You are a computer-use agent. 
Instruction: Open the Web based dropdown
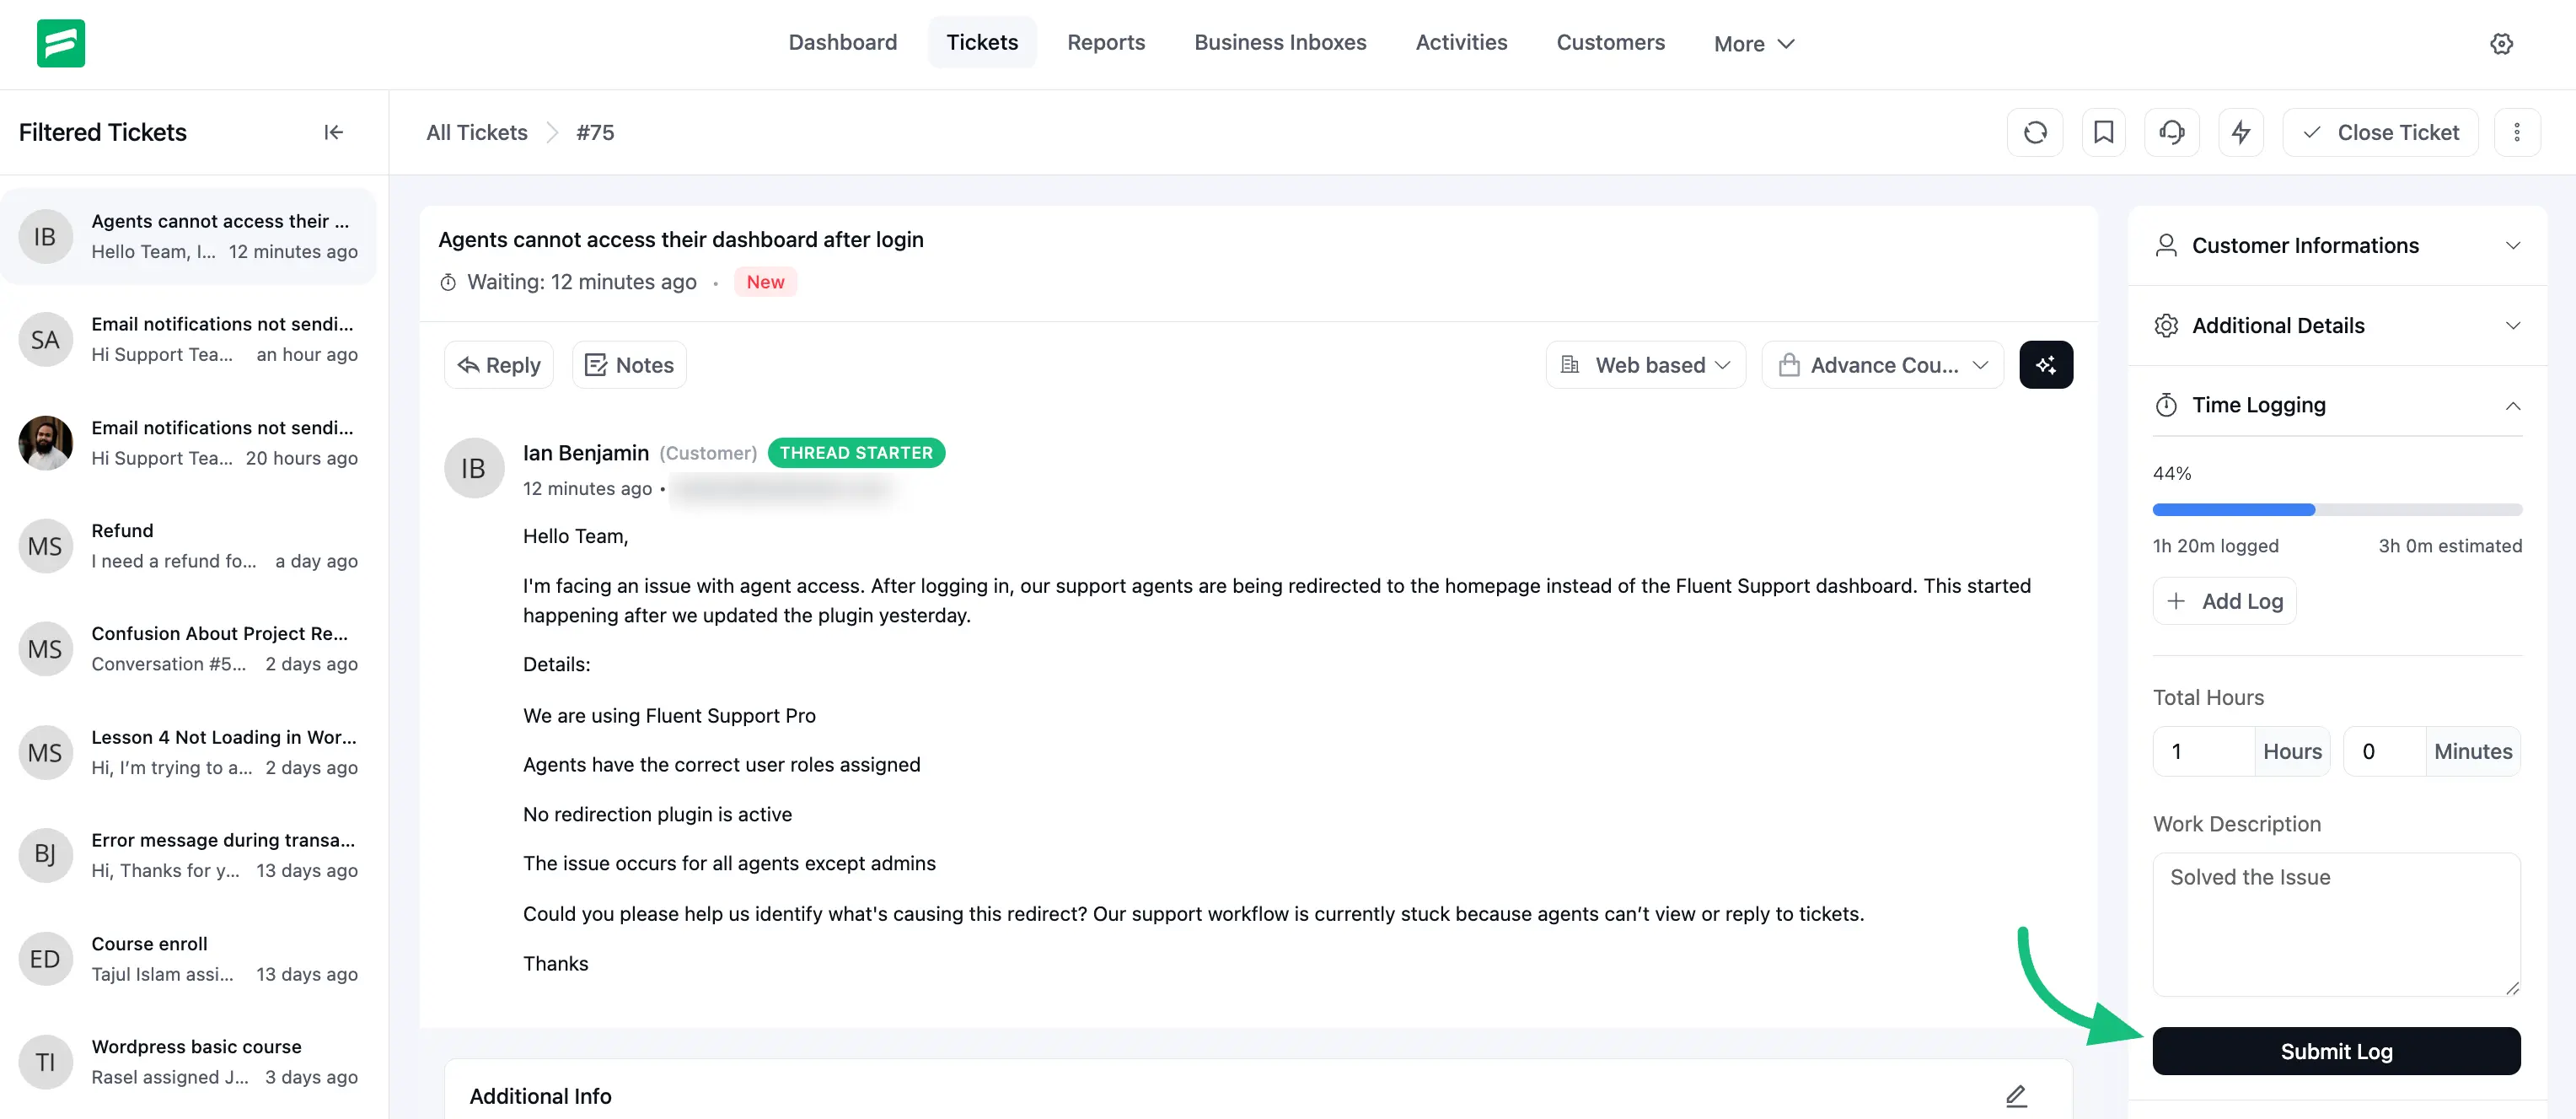tap(1645, 365)
